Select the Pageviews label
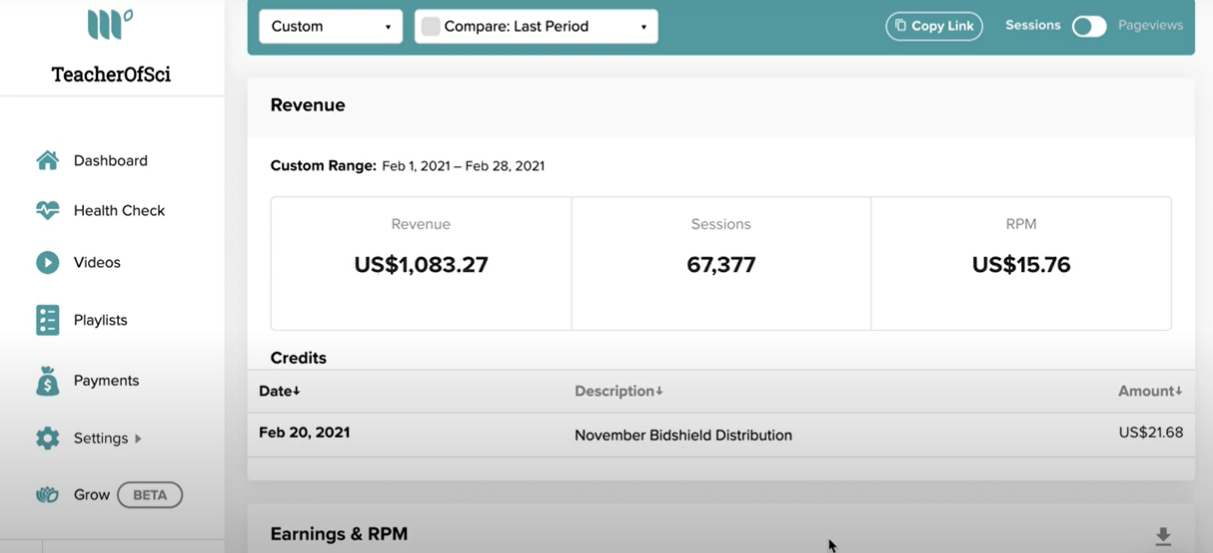The width and height of the screenshot is (1213, 553). coord(1150,25)
